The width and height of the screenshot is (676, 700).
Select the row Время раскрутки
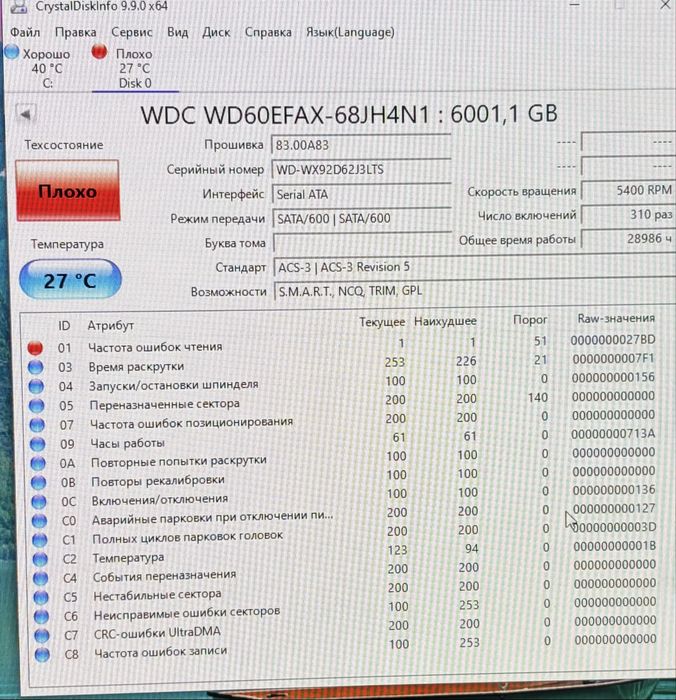342,363
